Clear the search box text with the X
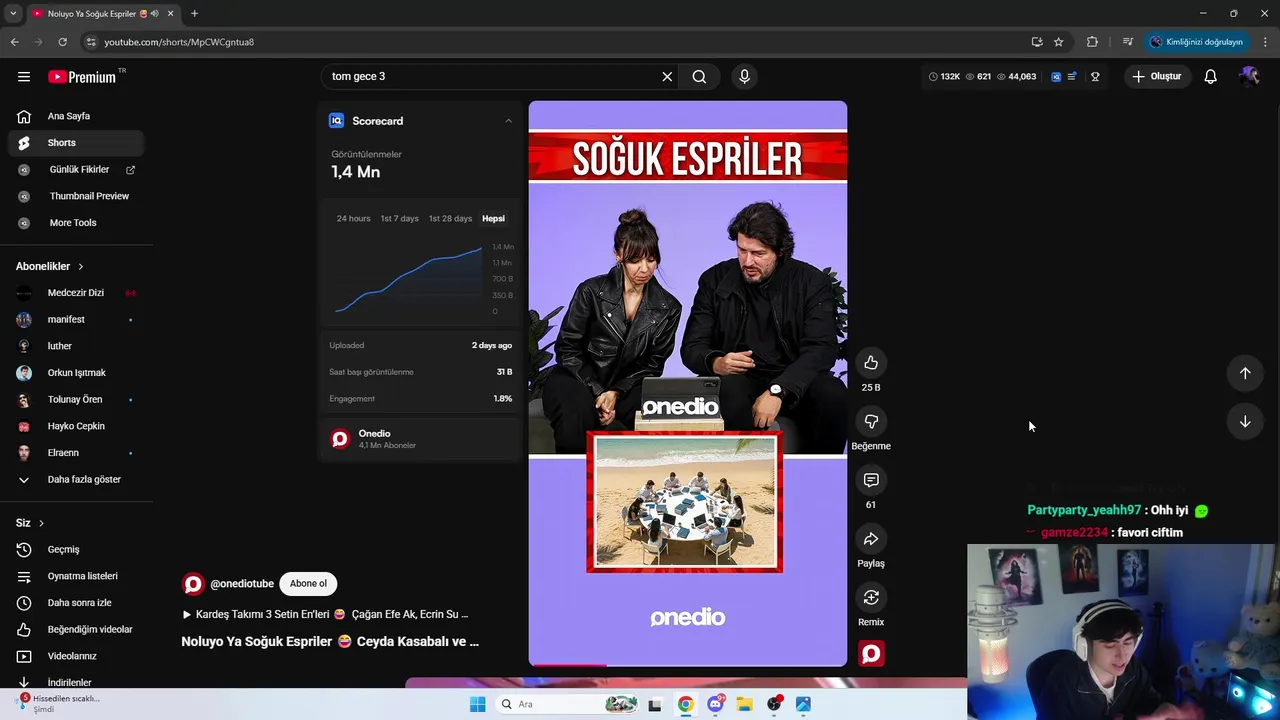This screenshot has width=1280, height=720. click(667, 77)
